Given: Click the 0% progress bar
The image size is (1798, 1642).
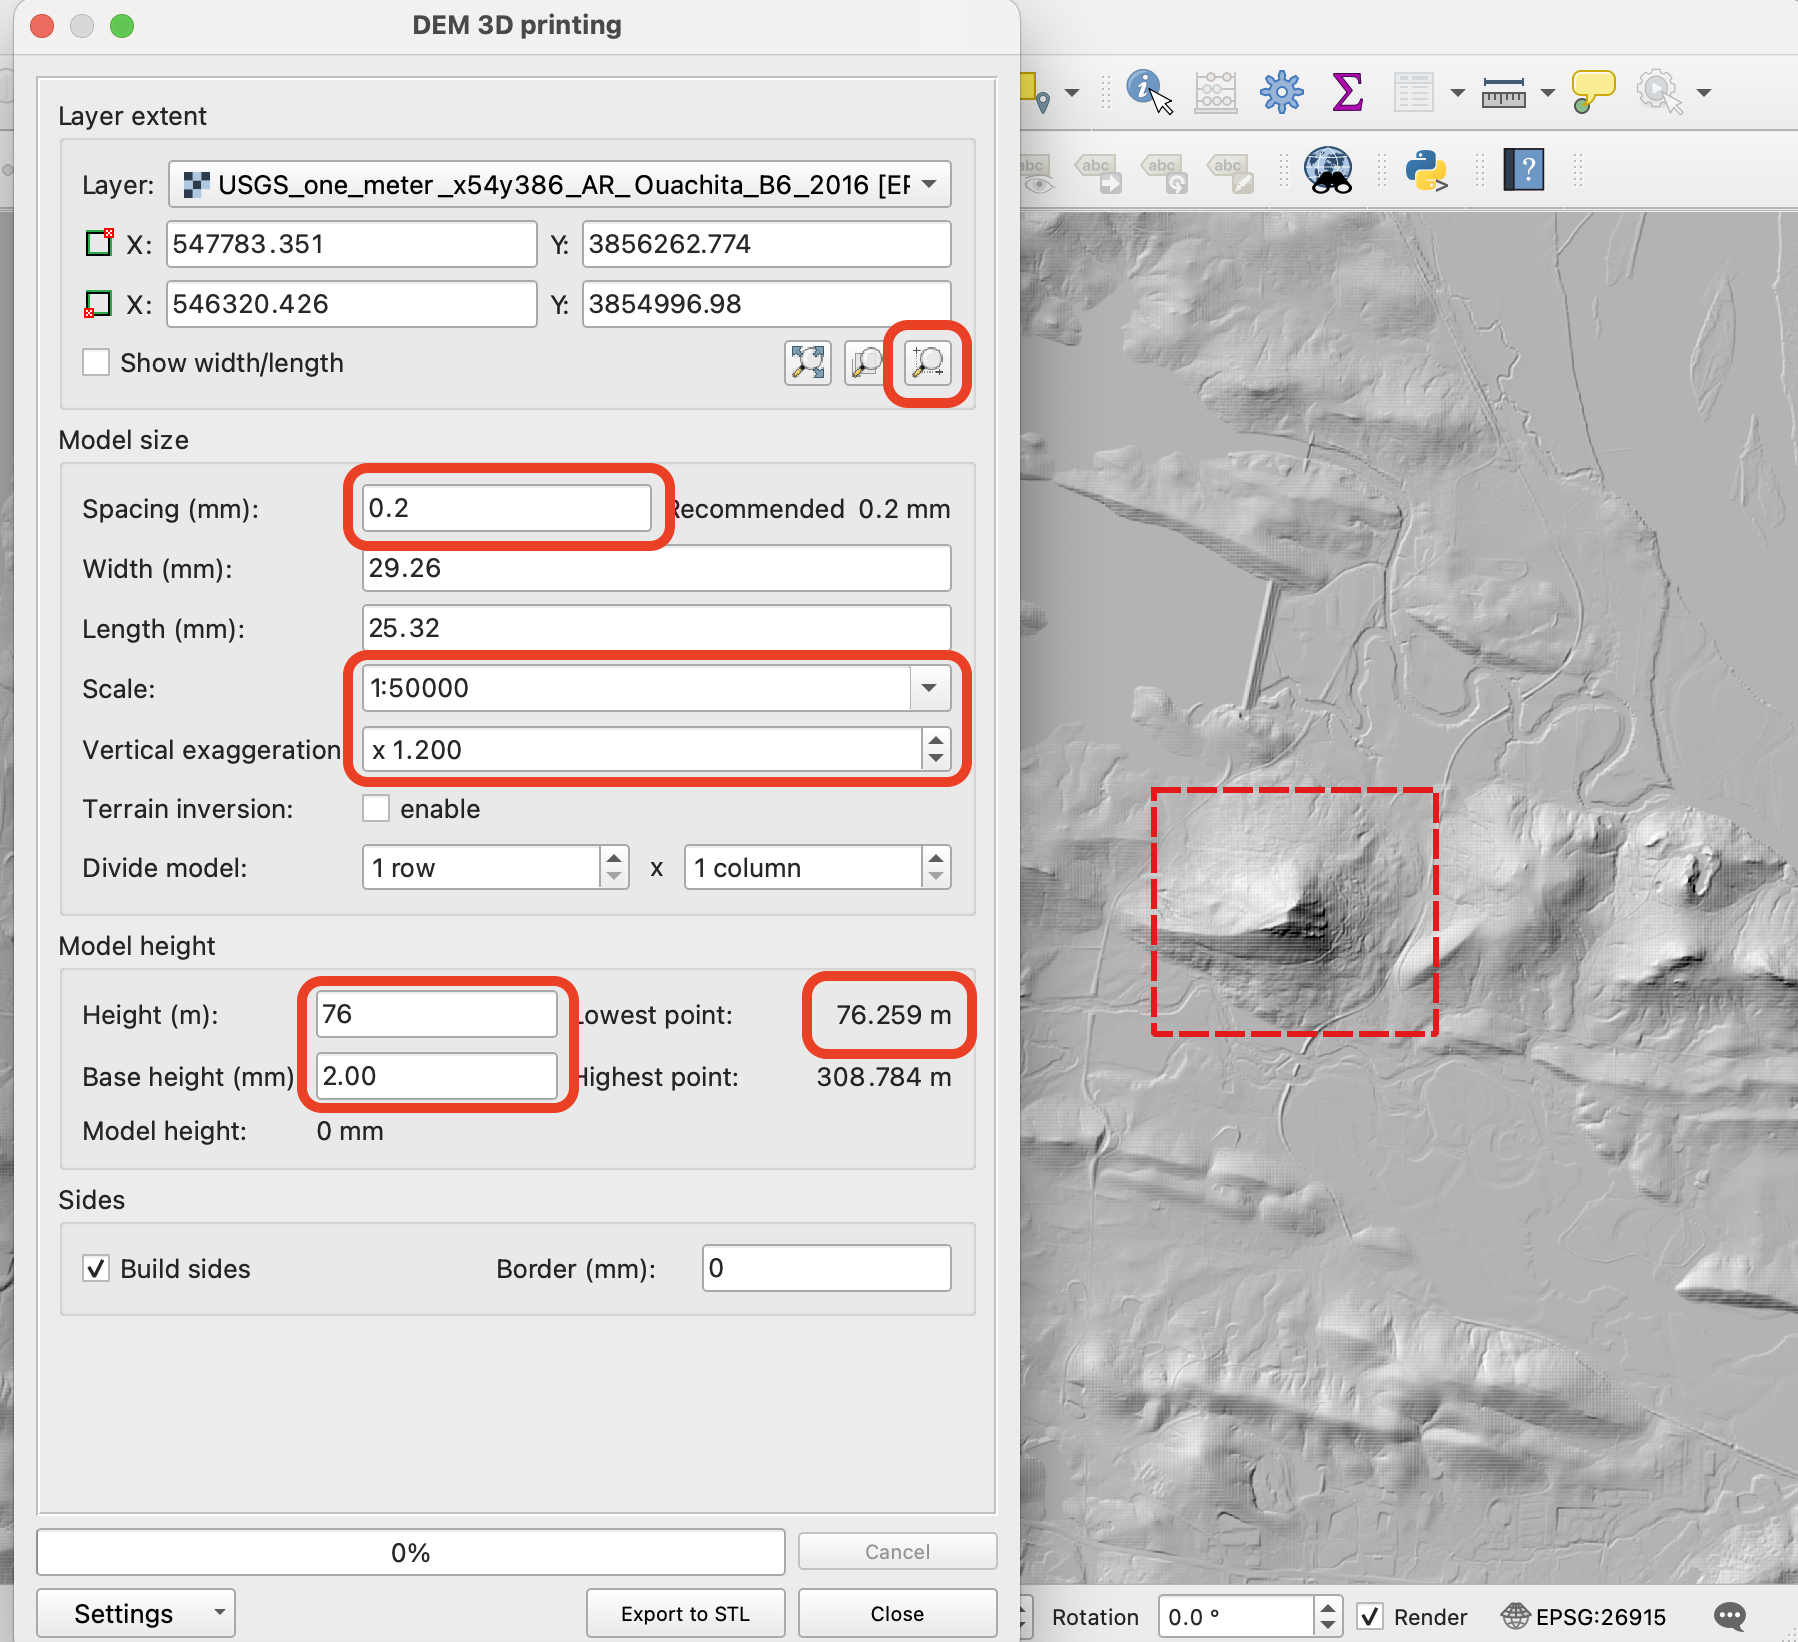Looking at the screenshot, I should click(x=410, y=1552).
